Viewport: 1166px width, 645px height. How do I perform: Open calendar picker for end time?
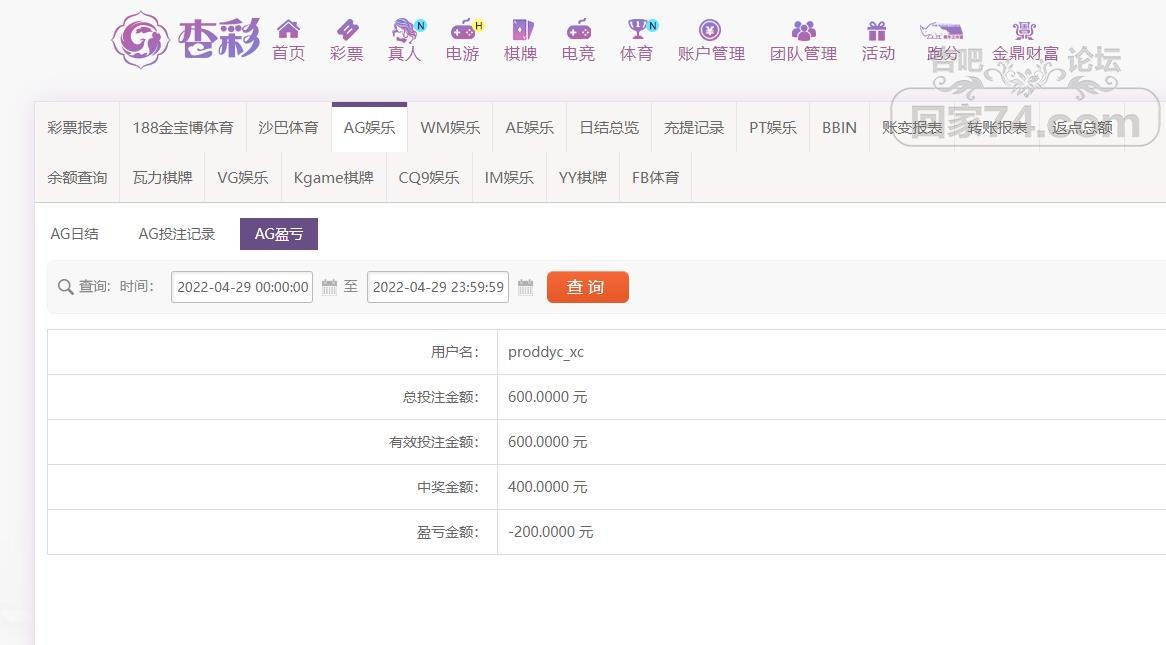[x=525, y=287]
